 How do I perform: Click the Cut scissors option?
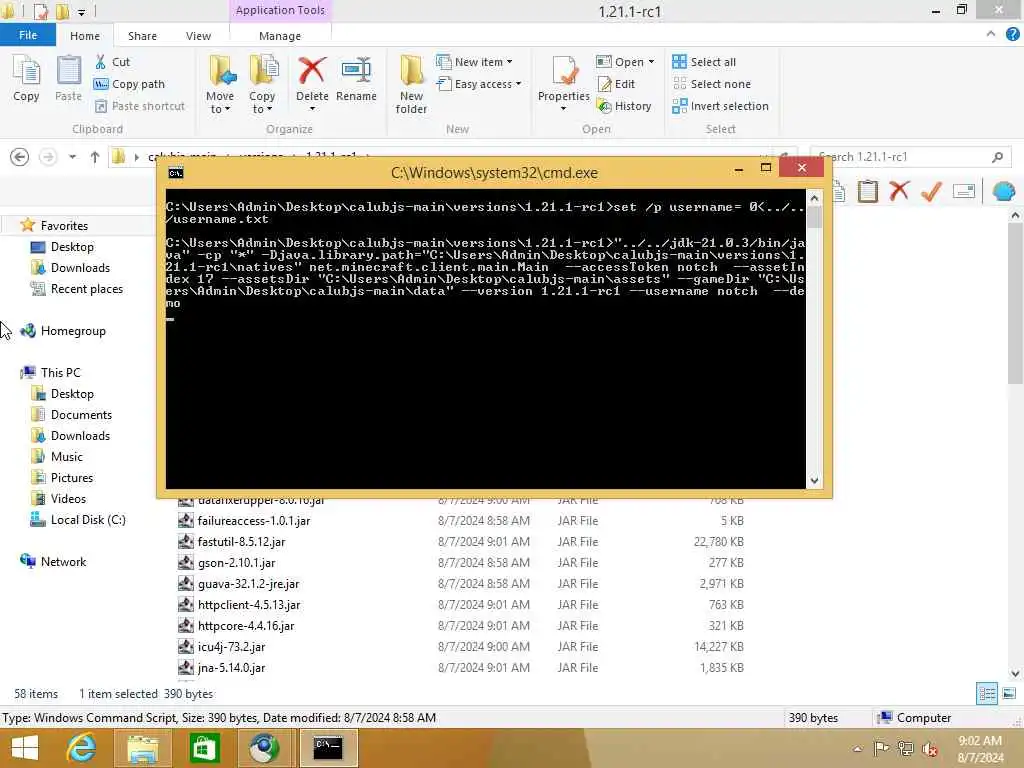click(112, 62)
